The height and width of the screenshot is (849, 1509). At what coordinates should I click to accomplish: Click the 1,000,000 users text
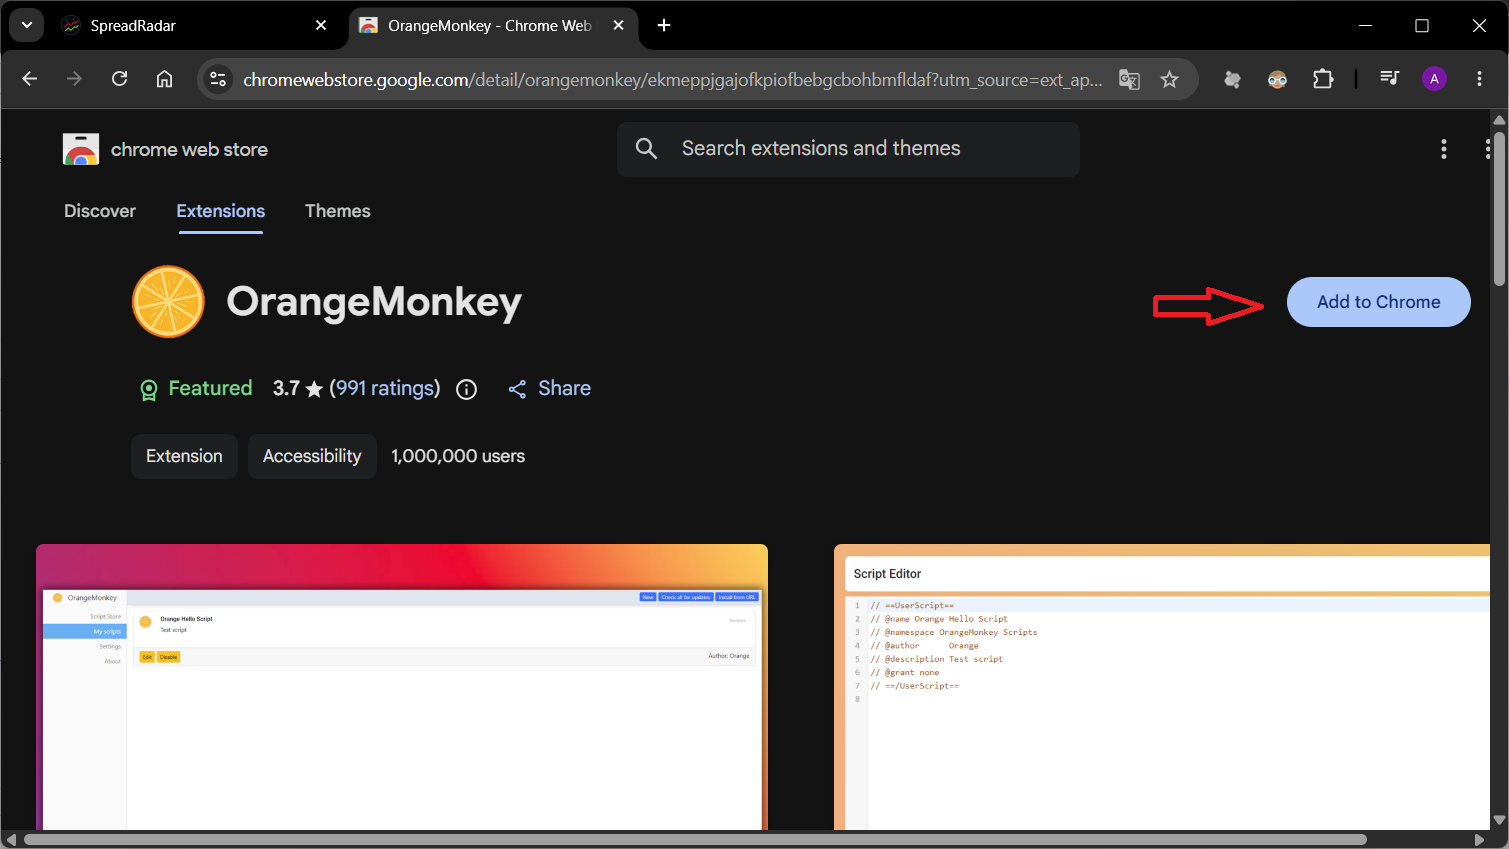pyautogui.click(x=458, y=456)
